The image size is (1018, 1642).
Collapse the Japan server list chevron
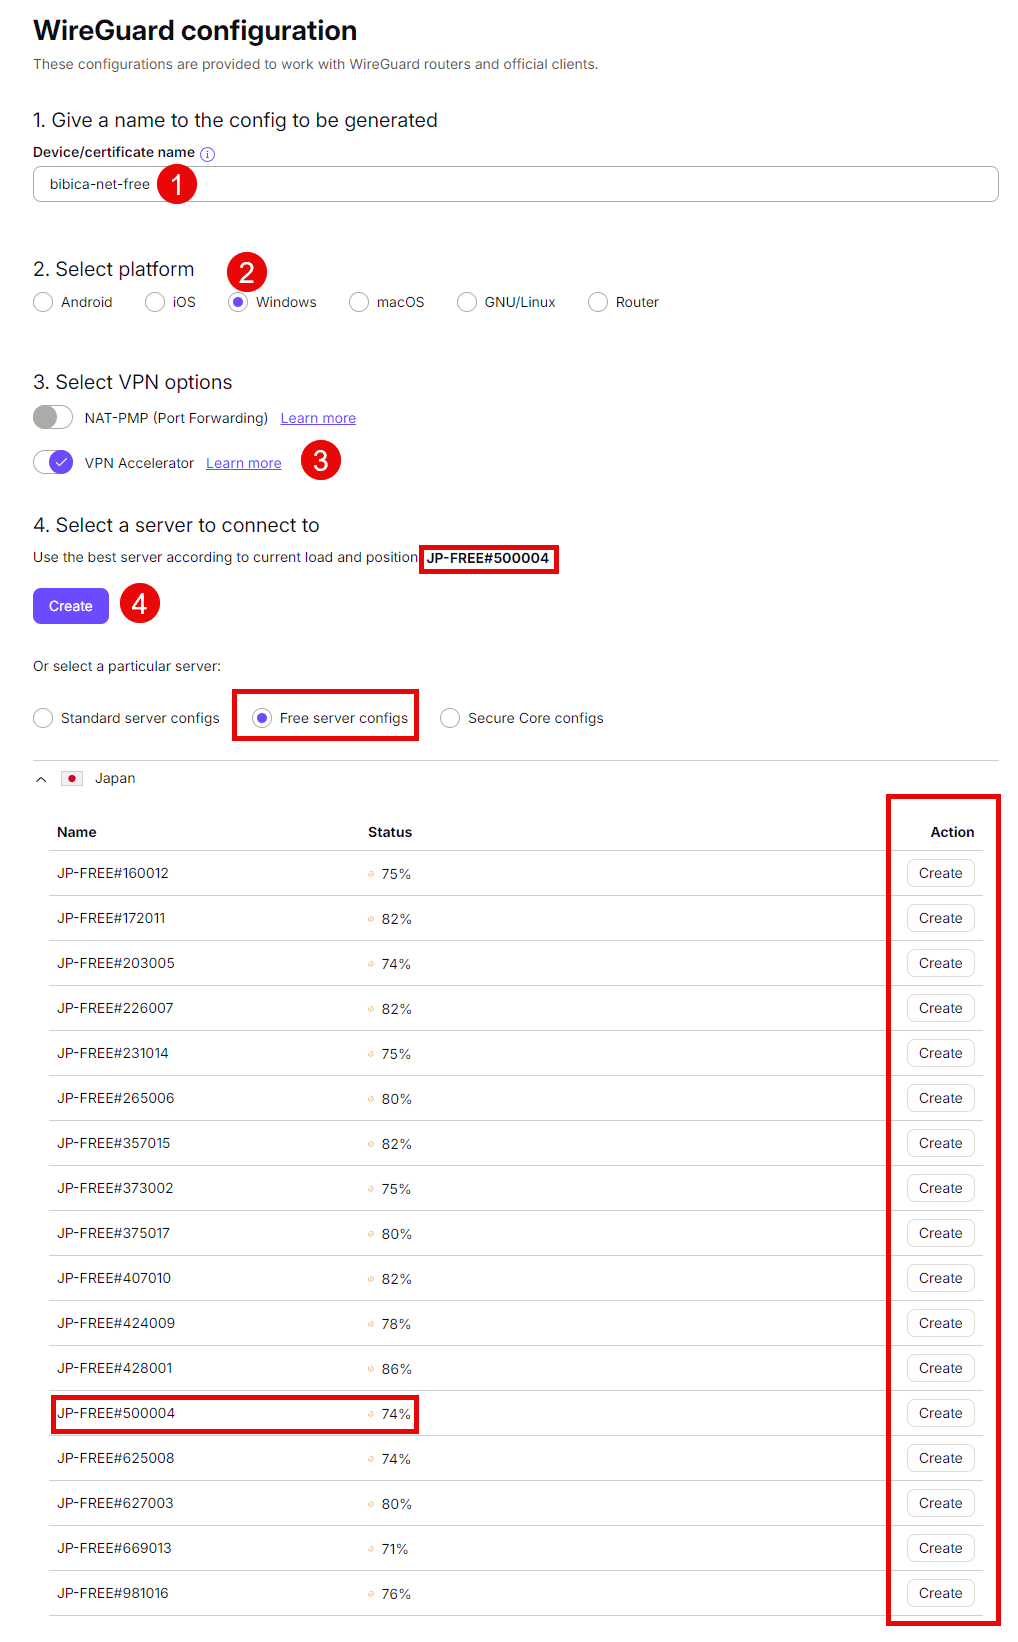point(41,779)
